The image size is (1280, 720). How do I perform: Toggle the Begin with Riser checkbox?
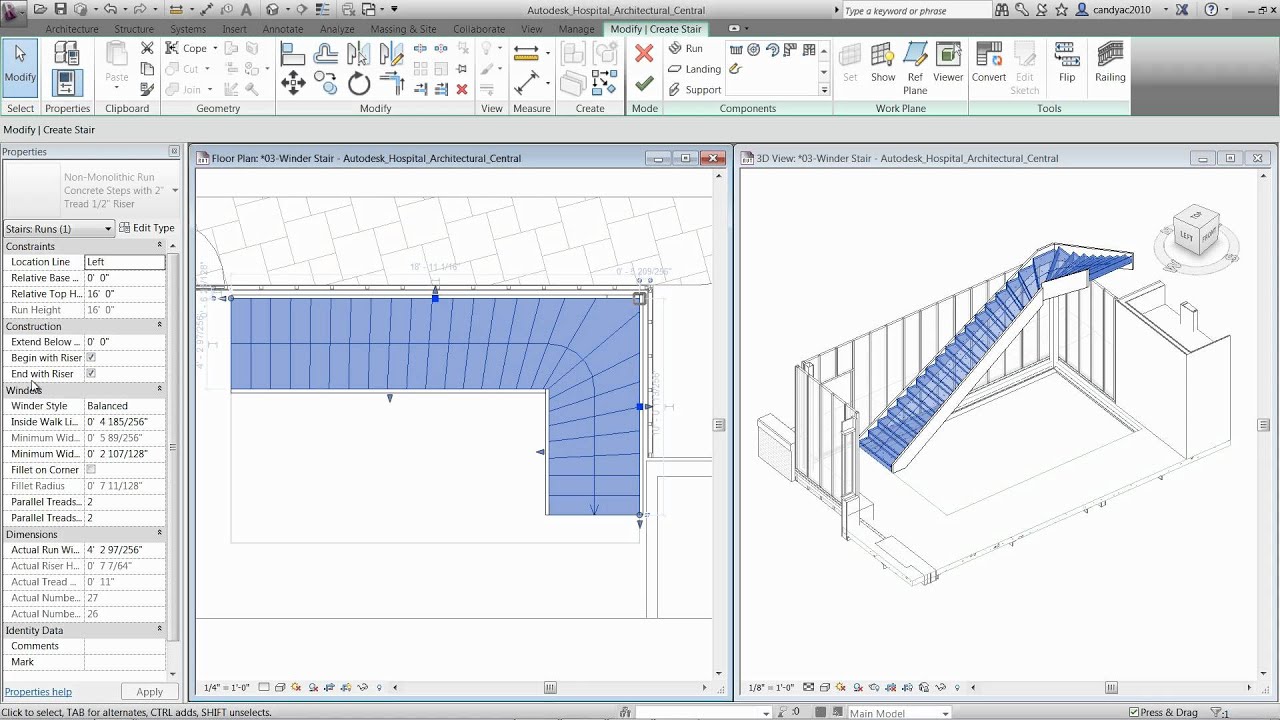[91, 357]
